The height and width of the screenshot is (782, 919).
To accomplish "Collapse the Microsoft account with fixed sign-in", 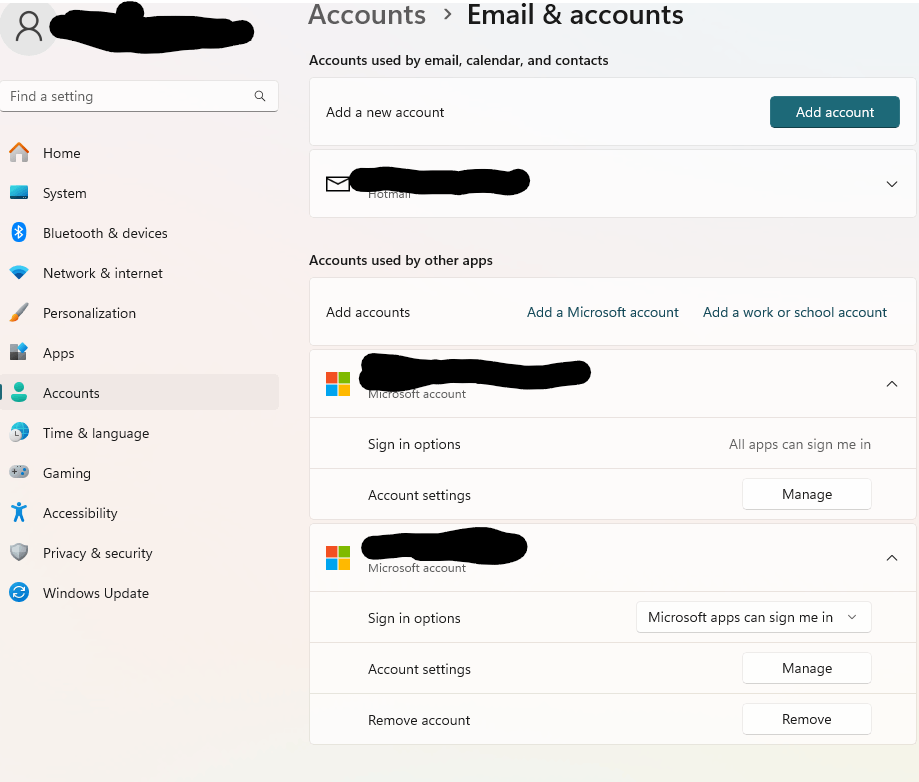I will 891,384.
